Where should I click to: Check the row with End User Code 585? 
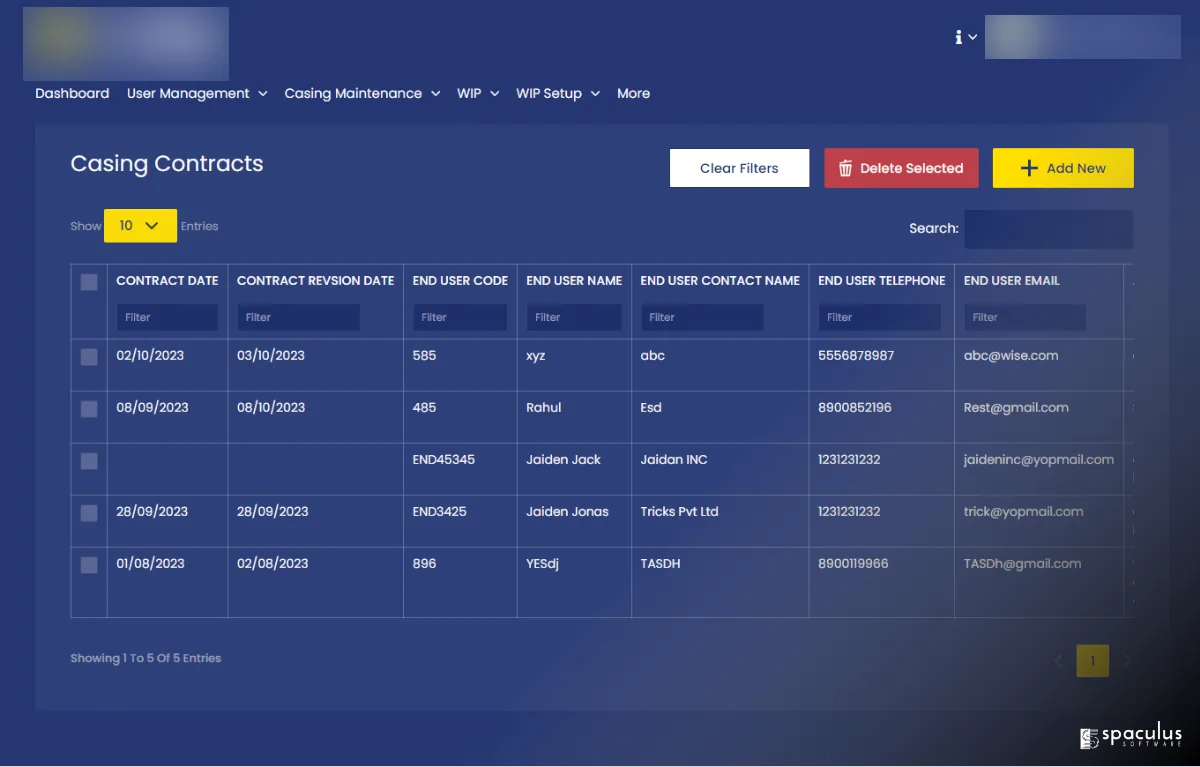point(89,357)
